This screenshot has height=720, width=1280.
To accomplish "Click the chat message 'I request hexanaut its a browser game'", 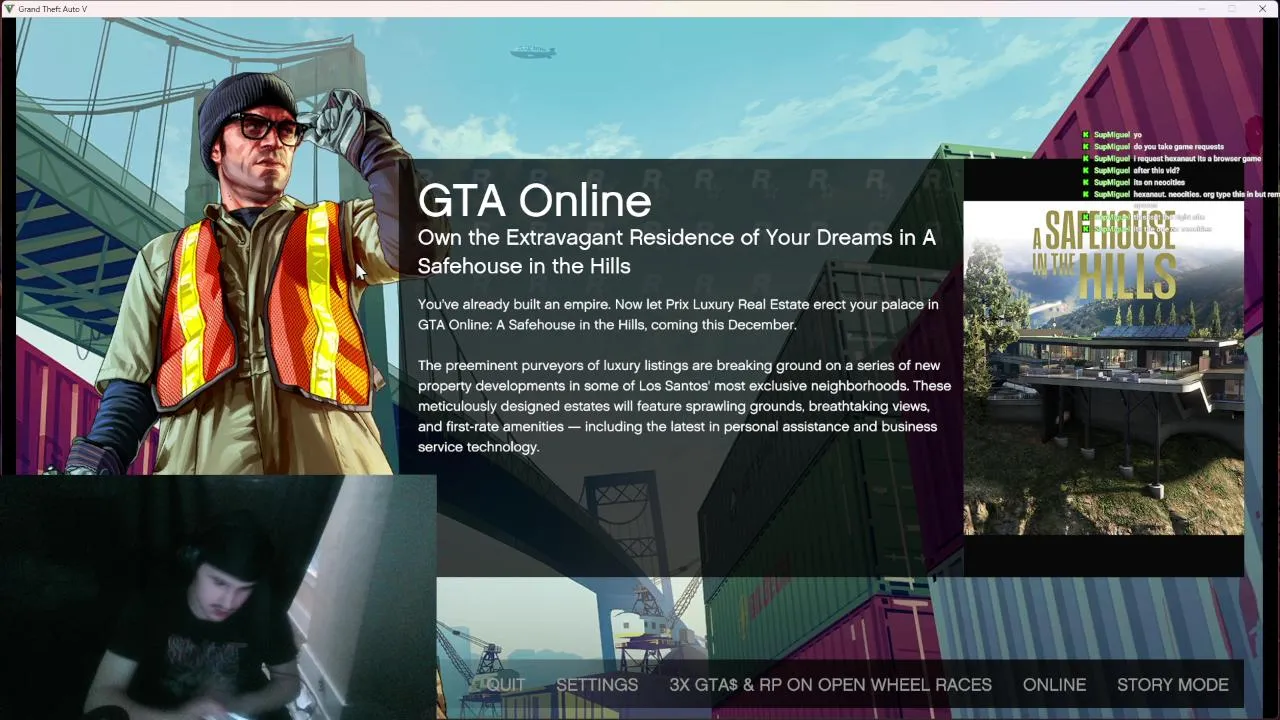I will [x=1197, y=159].
